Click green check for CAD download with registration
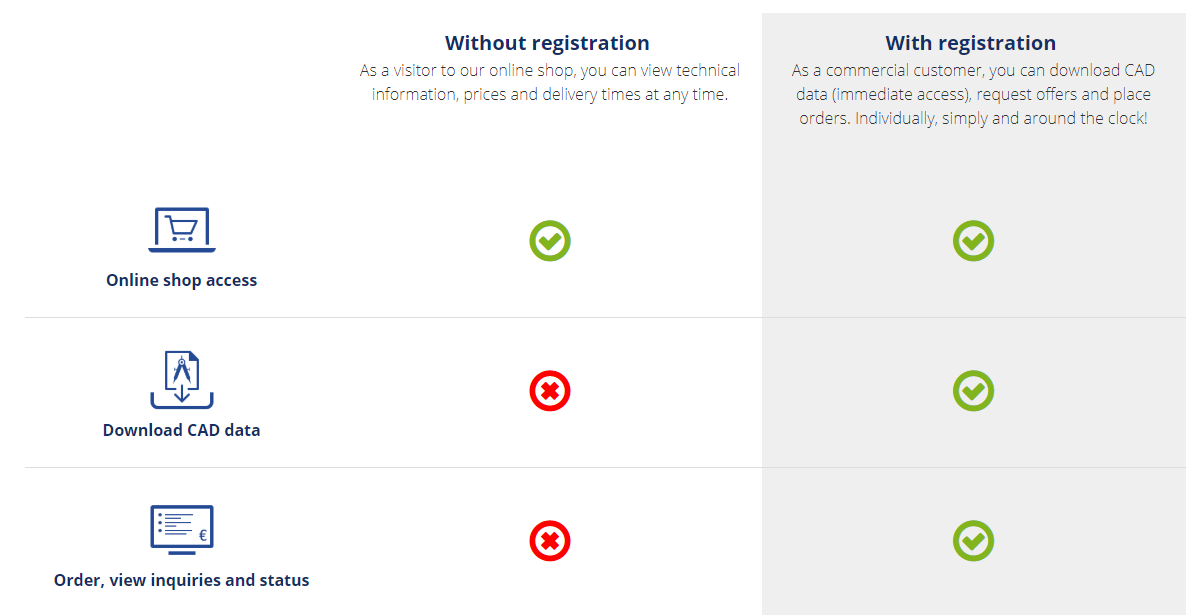 coord(973,391)
